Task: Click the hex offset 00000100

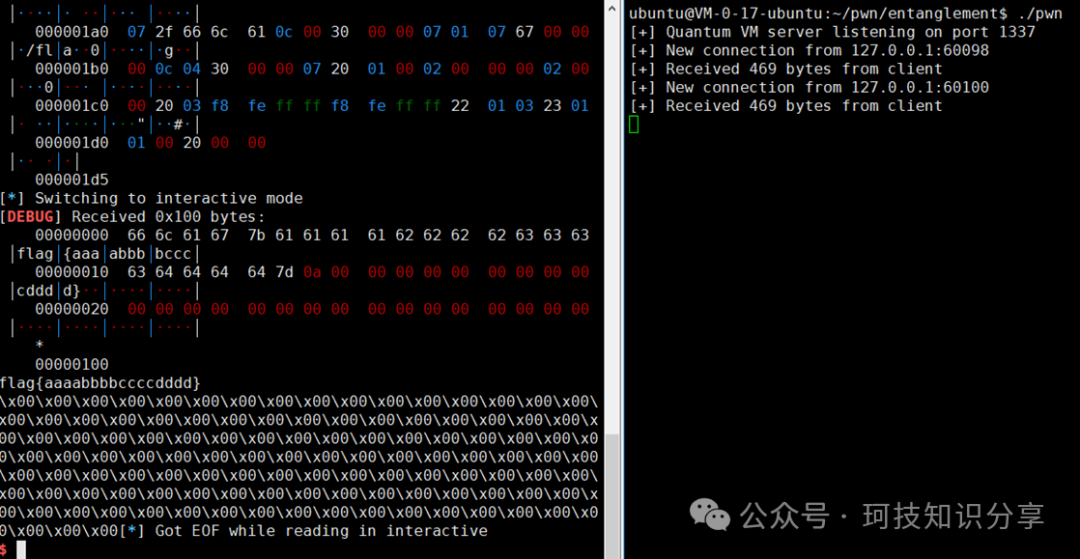Action: [x=72, y=364]
